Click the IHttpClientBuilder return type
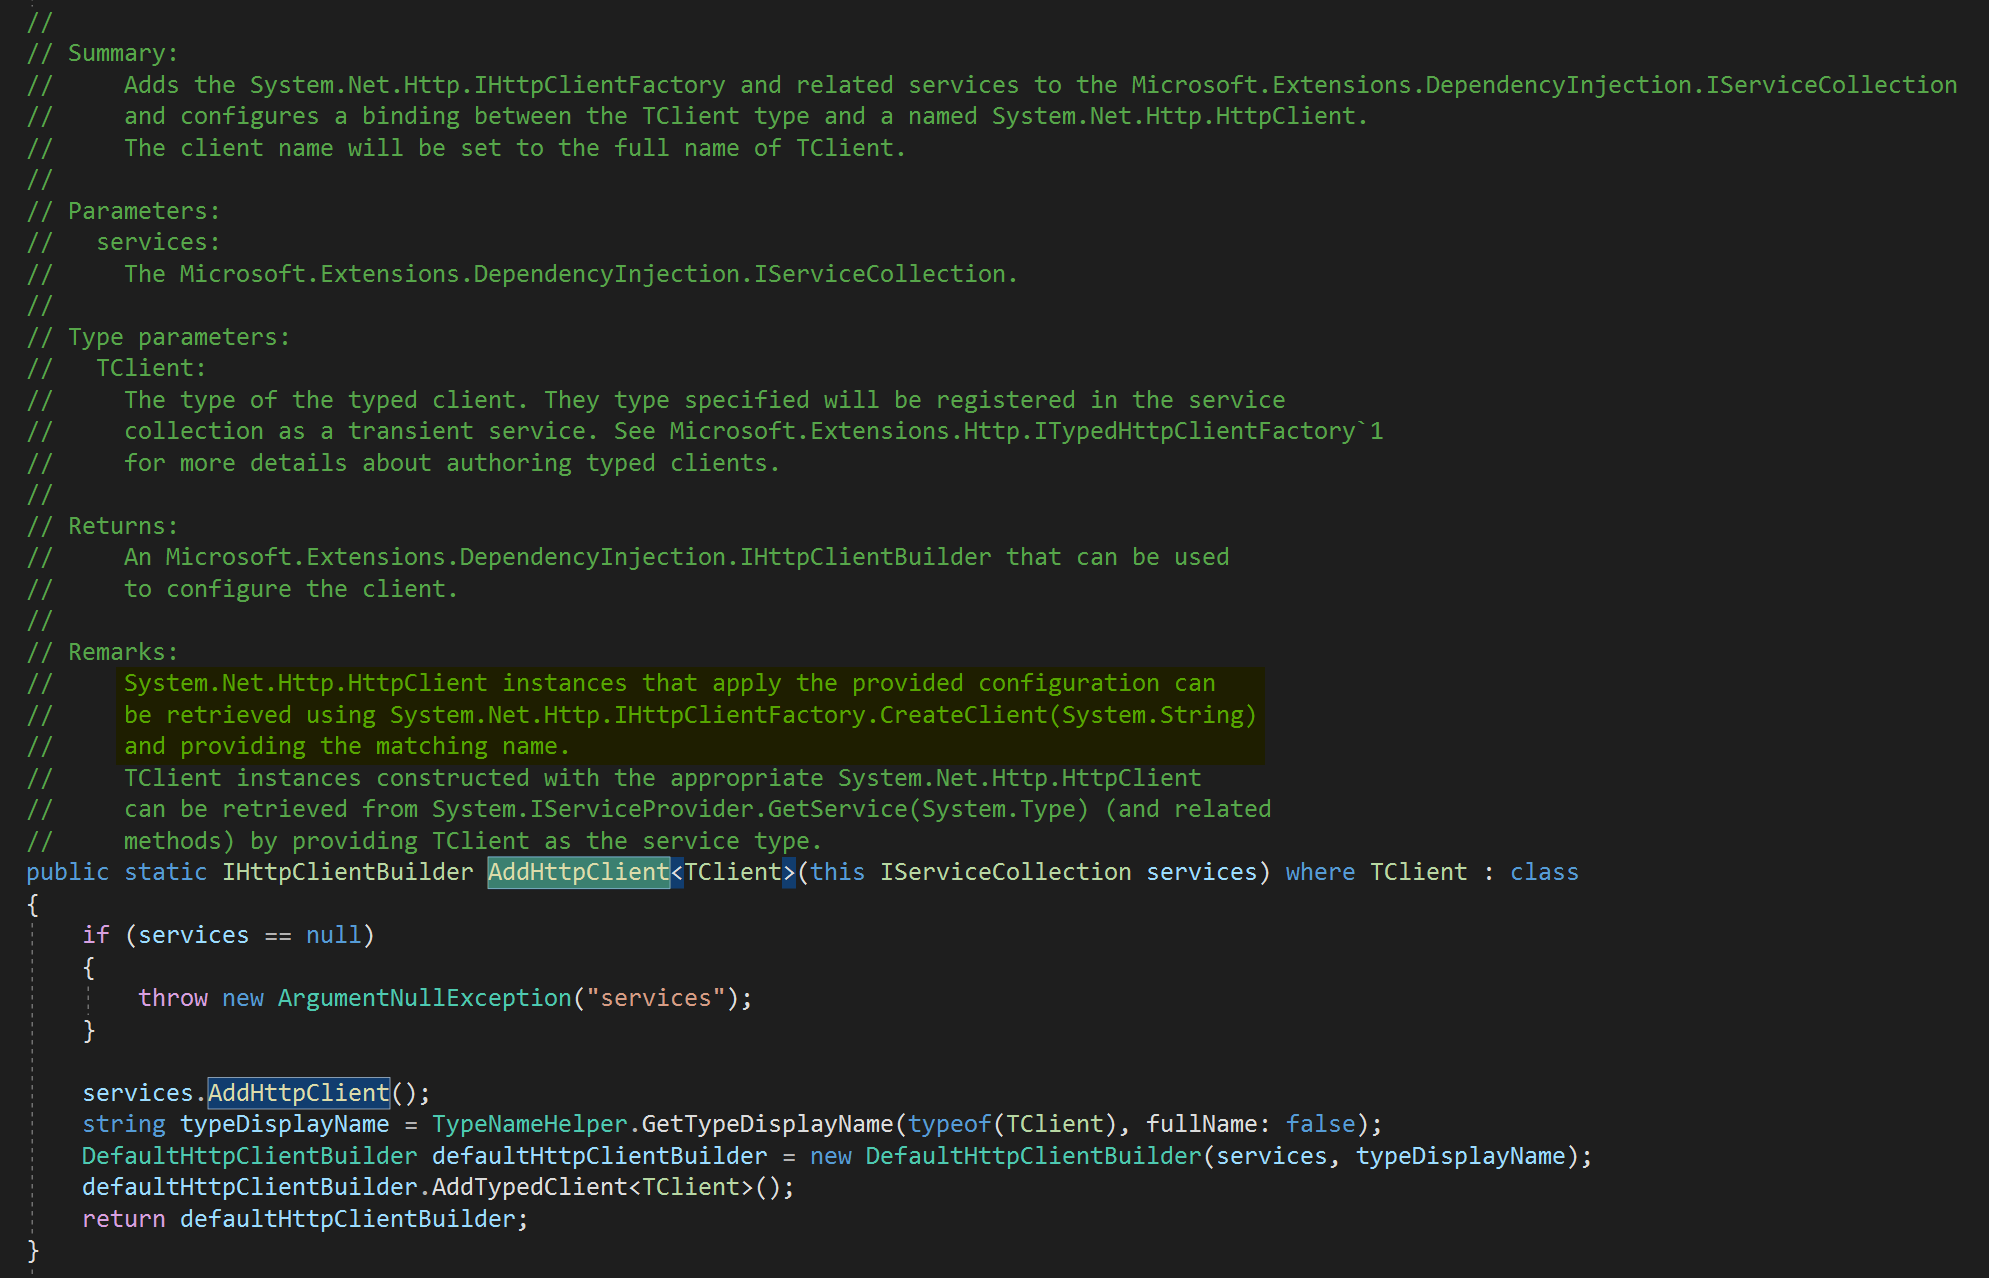1989x1278 pixels. click(346, 871)
